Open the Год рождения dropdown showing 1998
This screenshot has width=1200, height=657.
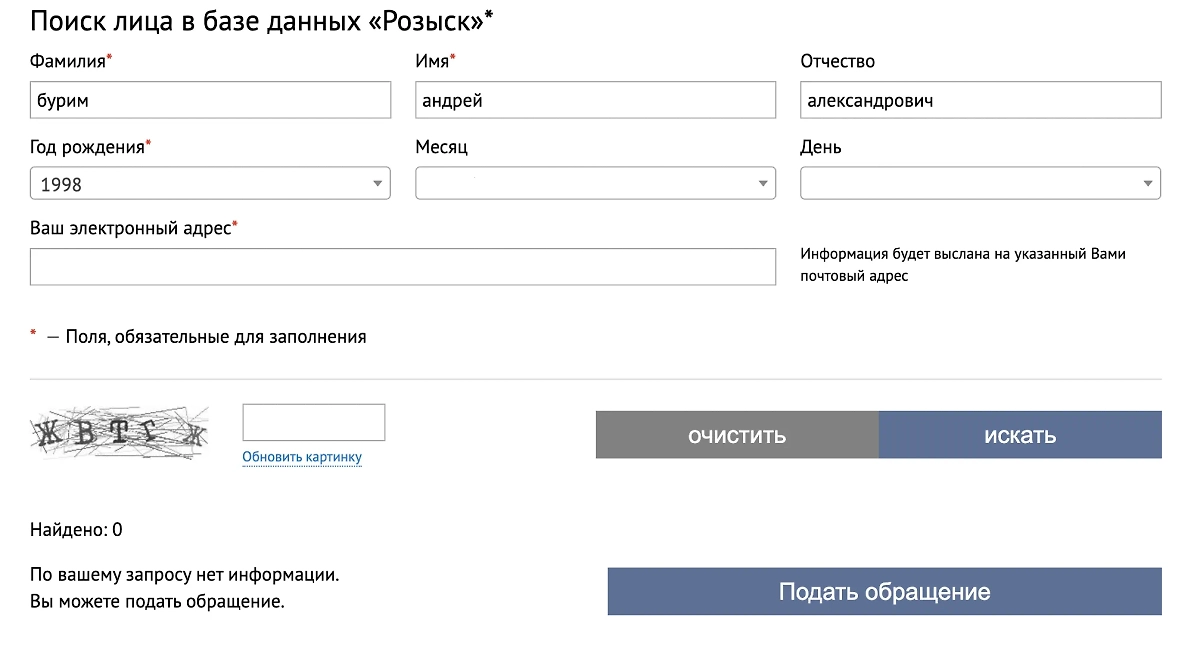[x=210, y=184]
